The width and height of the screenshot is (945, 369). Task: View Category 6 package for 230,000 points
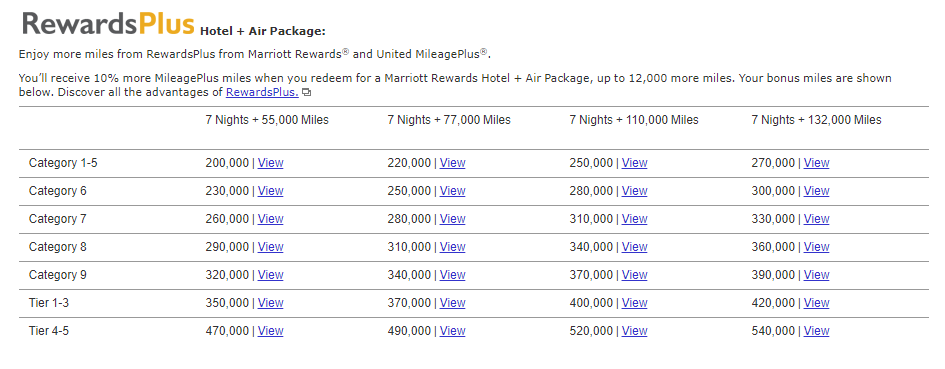271,191
